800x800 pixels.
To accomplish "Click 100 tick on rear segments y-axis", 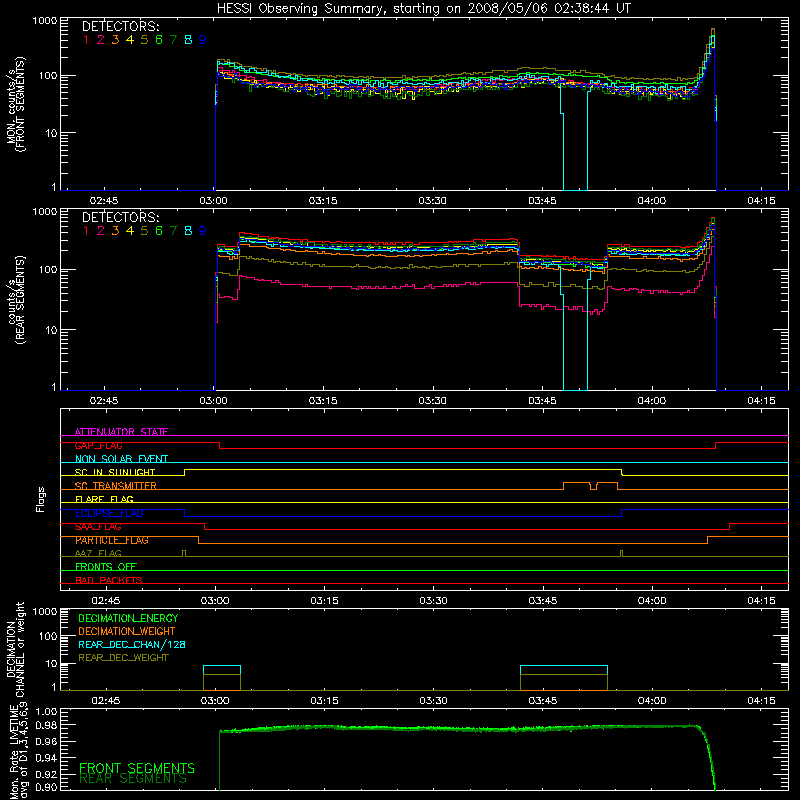I will pos(48,269).
